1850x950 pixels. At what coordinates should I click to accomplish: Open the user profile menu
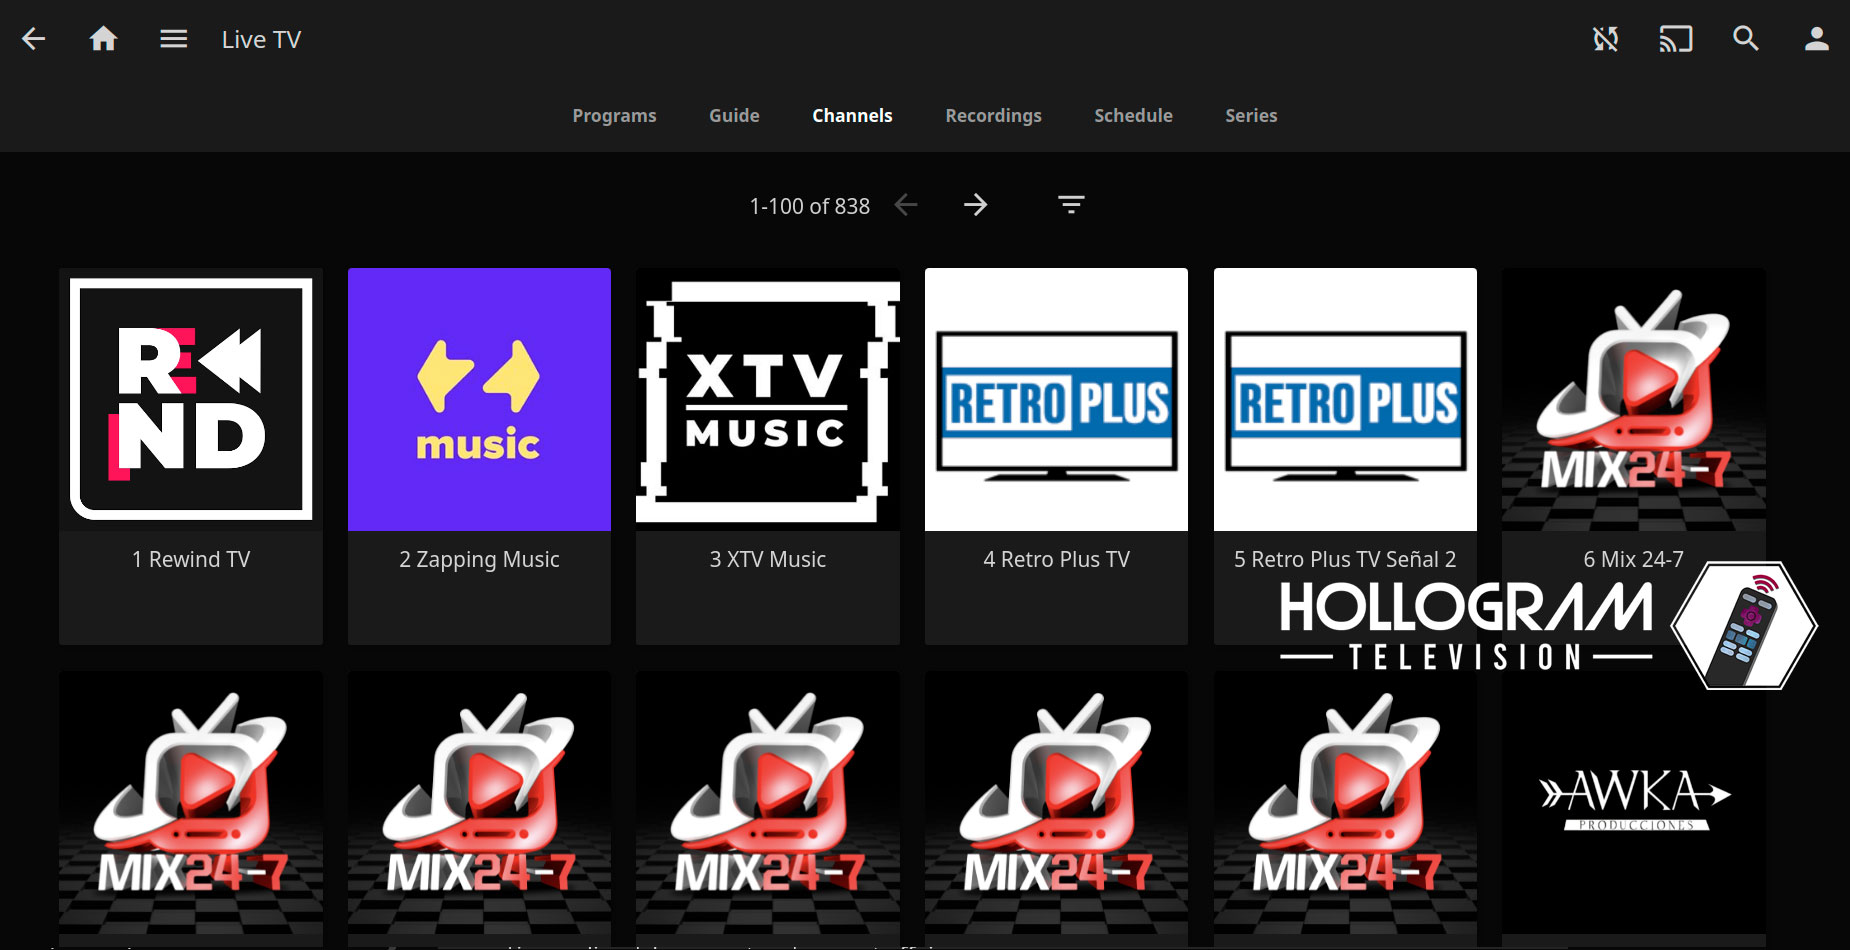point(1816,38)
